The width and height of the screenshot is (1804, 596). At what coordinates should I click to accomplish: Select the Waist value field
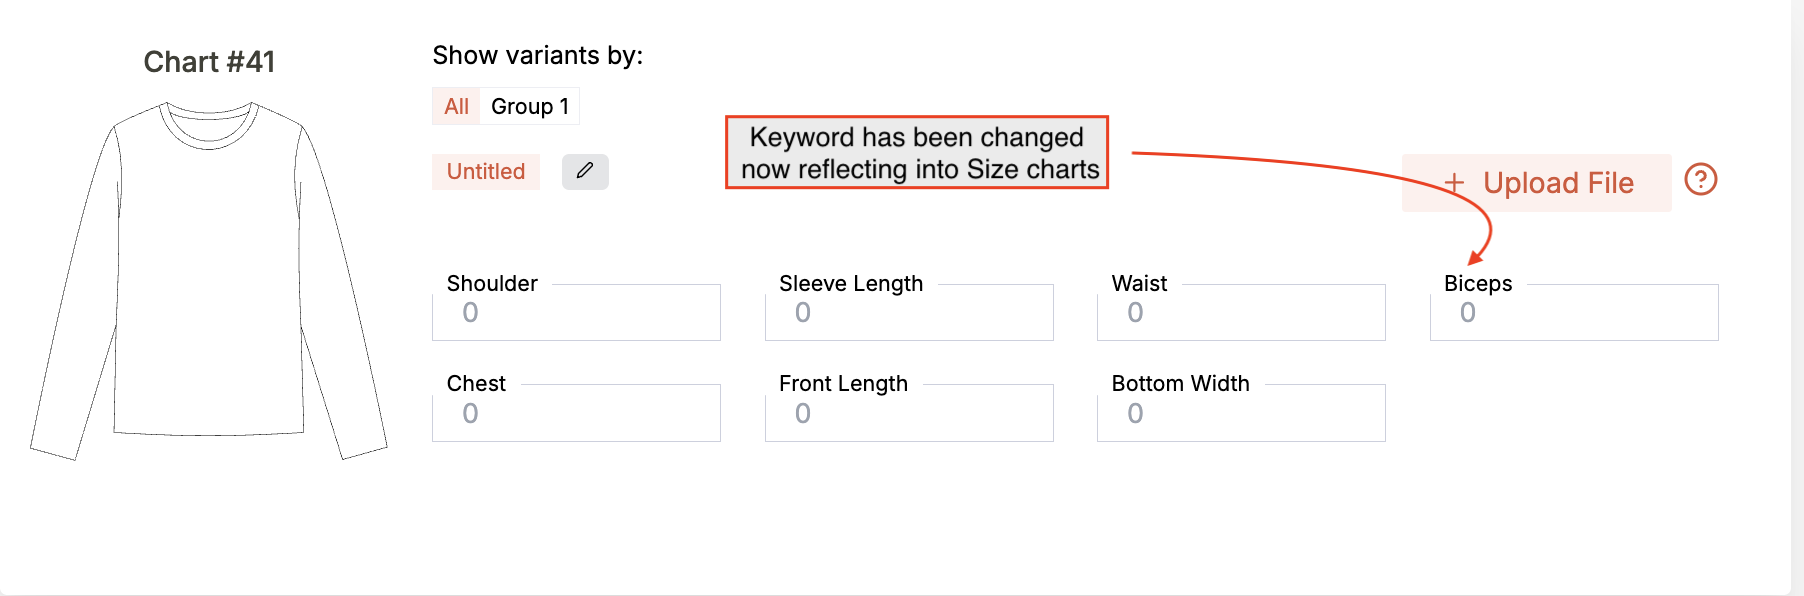pyautogui.click(x=1240, y=313)
